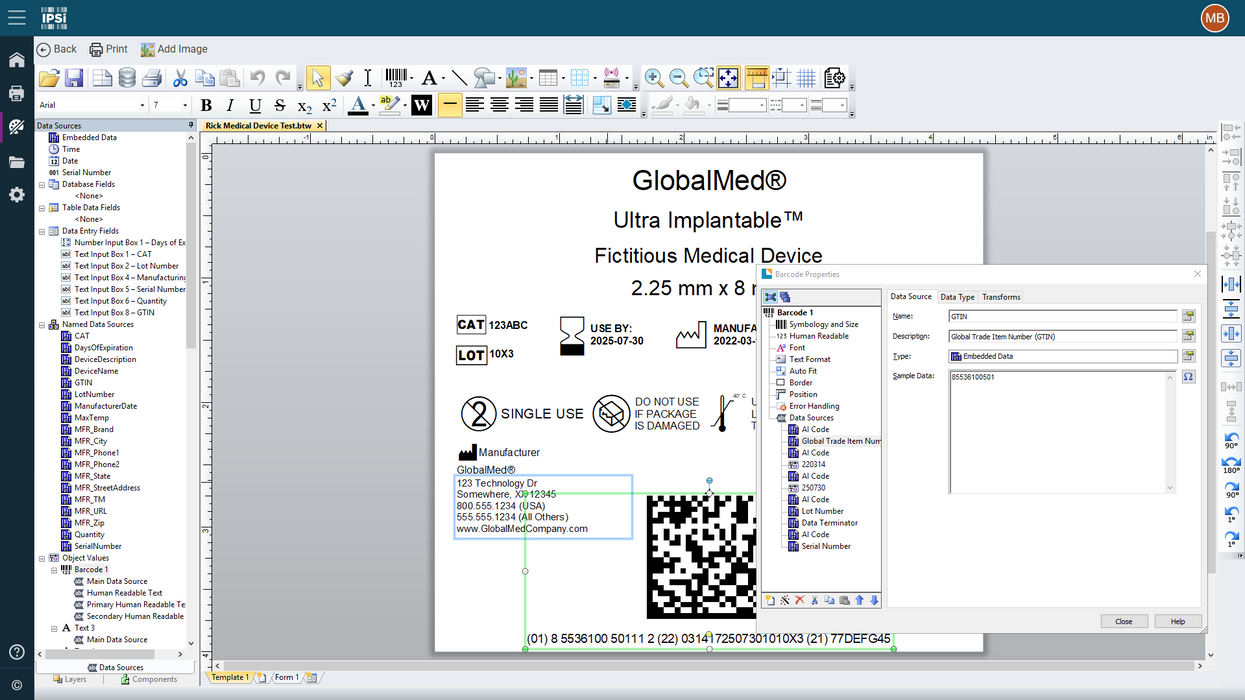Pick the format painter brush tool
1245x700 pixels.
(x=343, y=78)
